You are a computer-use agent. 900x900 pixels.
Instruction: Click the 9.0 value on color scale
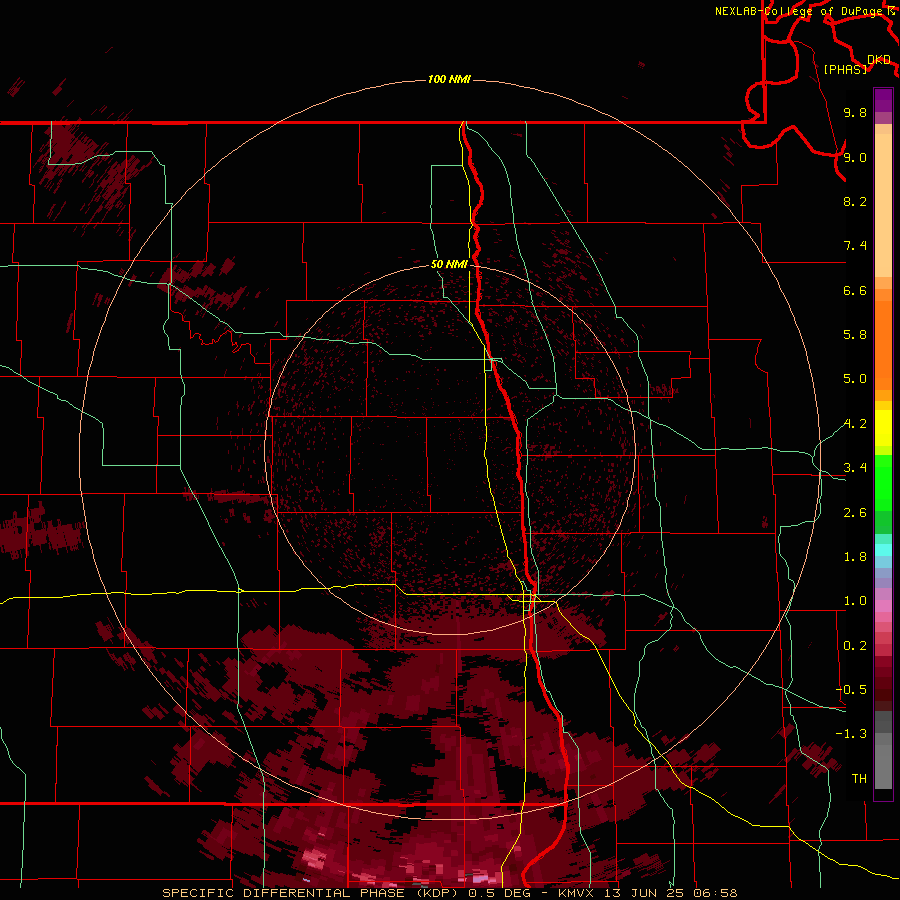coord(855,157)
